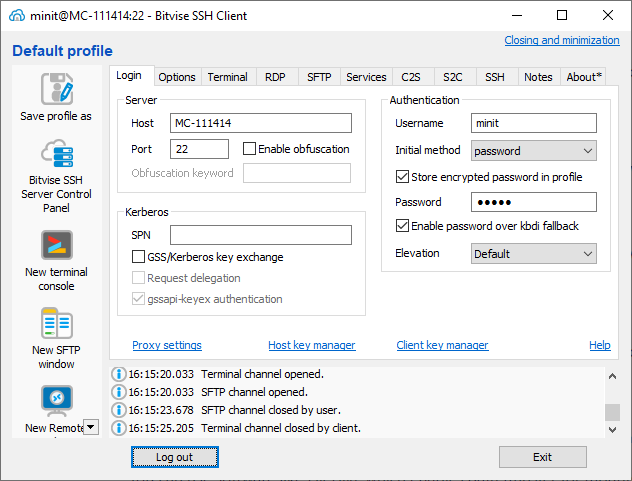Open Client key manager link
This screenshot has width=632, height=481.
(443, 345)
